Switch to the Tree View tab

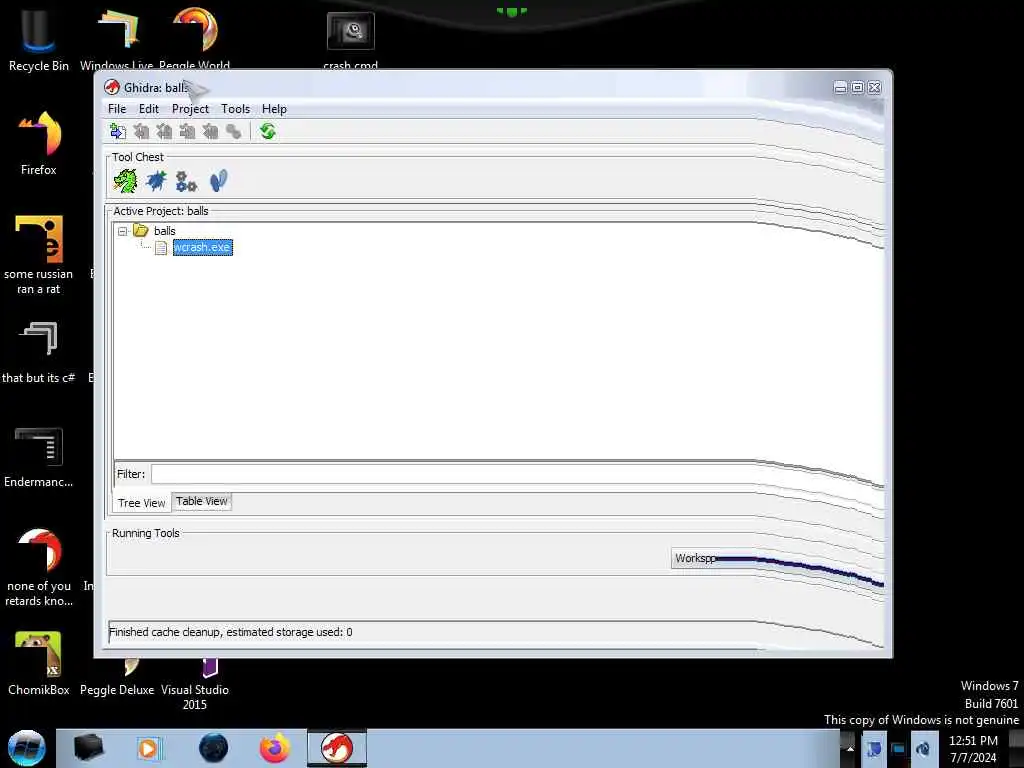click(141, 503)
